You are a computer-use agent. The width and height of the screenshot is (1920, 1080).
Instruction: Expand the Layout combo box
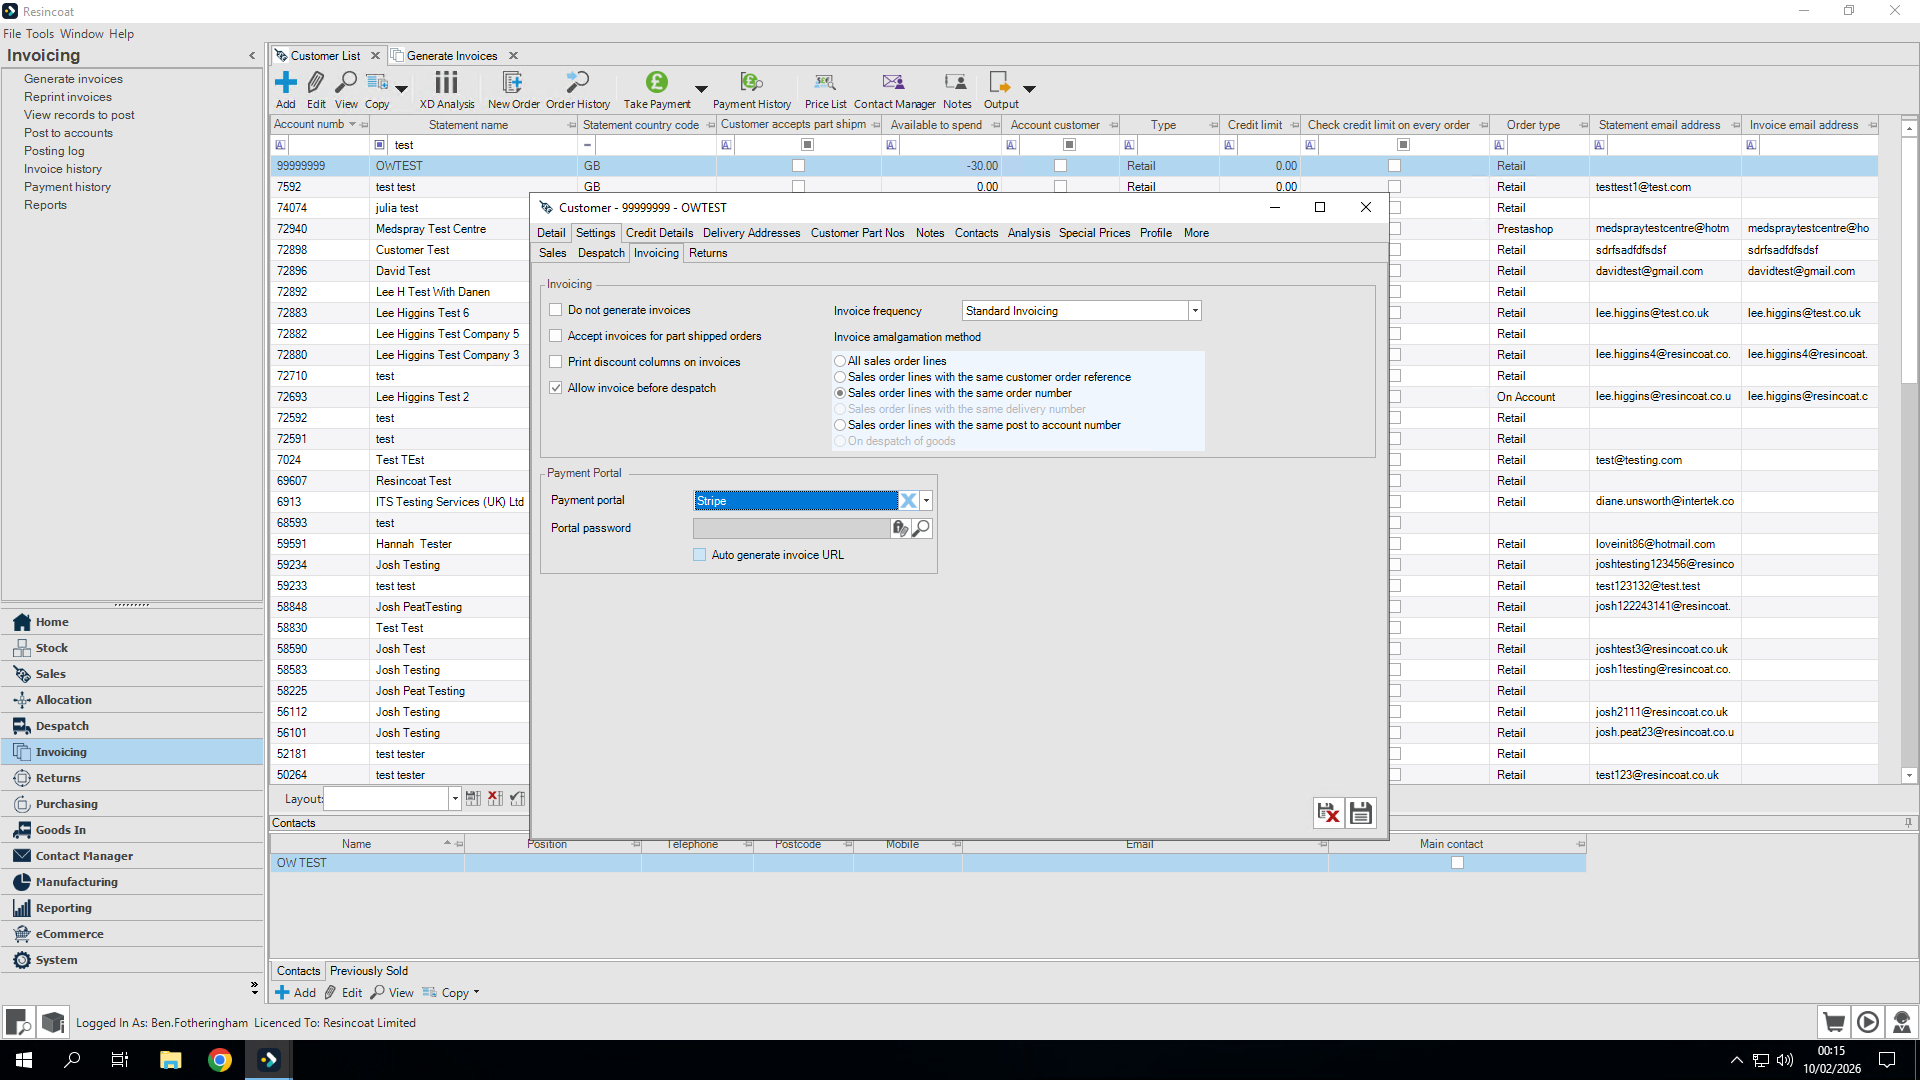coord(455,799)
